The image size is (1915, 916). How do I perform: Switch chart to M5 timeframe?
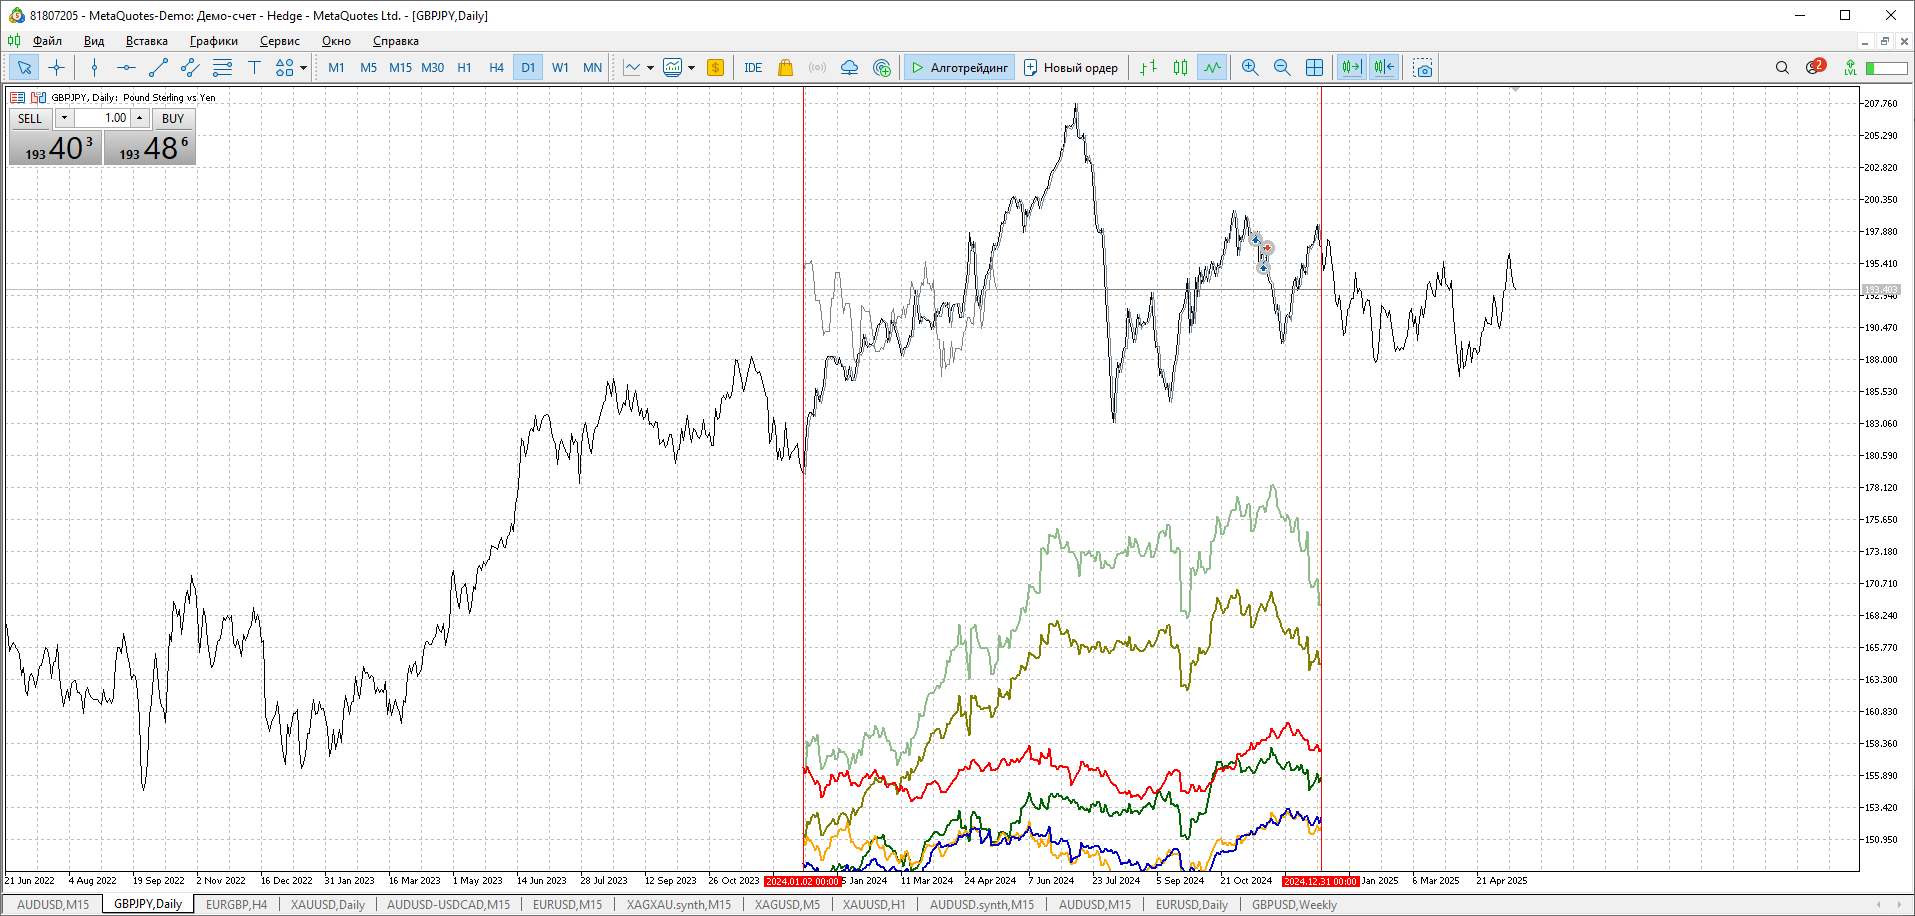tap(368, 68)
